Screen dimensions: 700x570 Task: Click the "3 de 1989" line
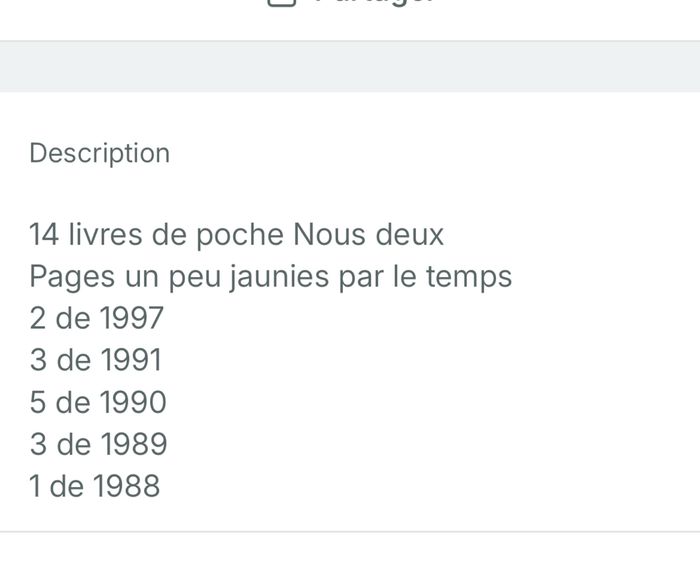(x=97, y=444)
